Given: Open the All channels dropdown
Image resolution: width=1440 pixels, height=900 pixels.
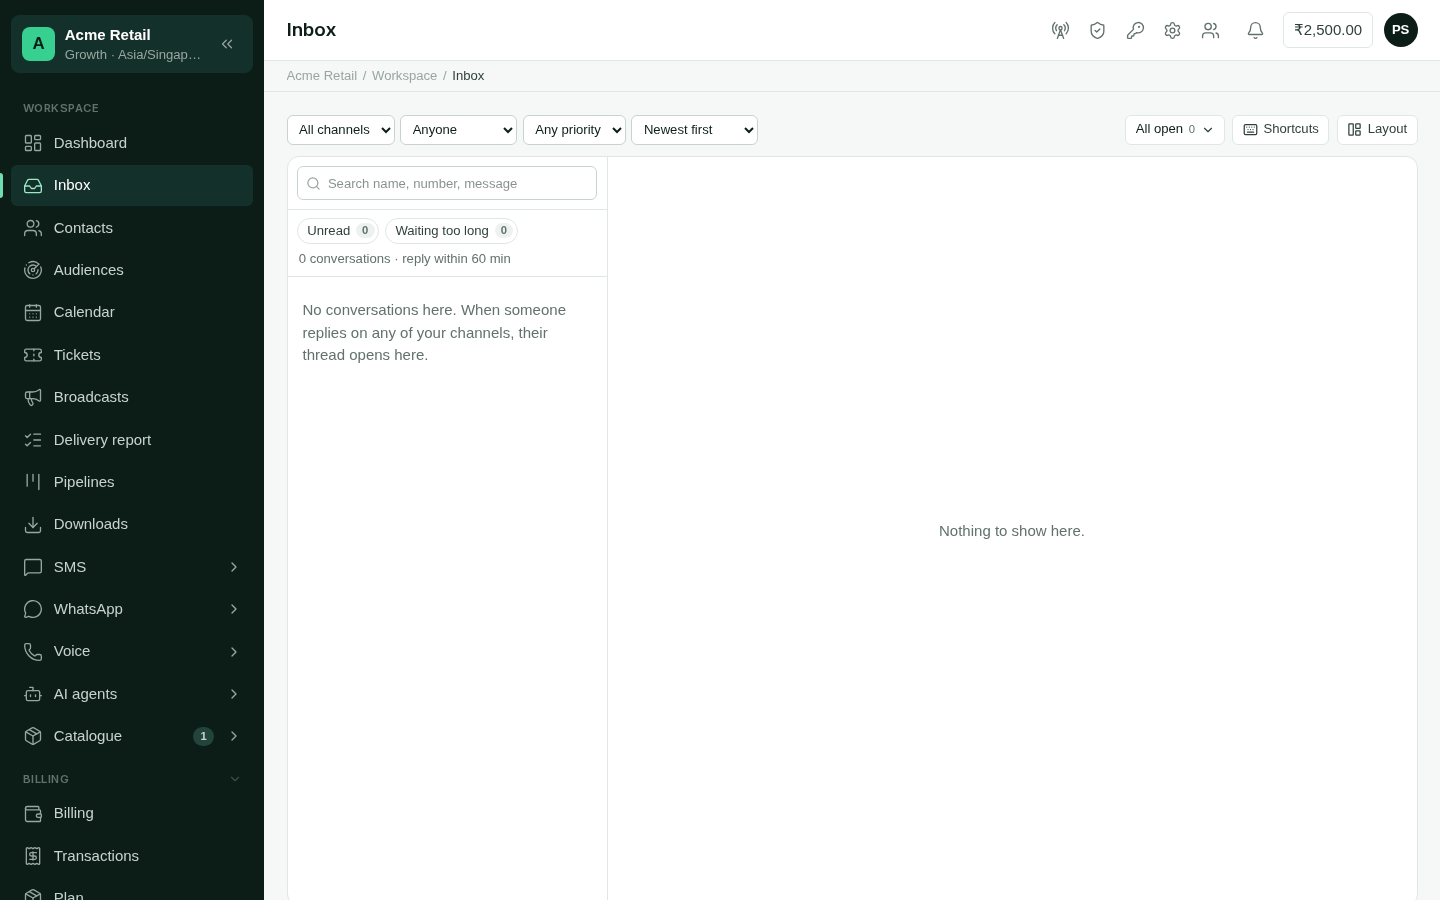Looking at the screenshot, I should 341,130.
